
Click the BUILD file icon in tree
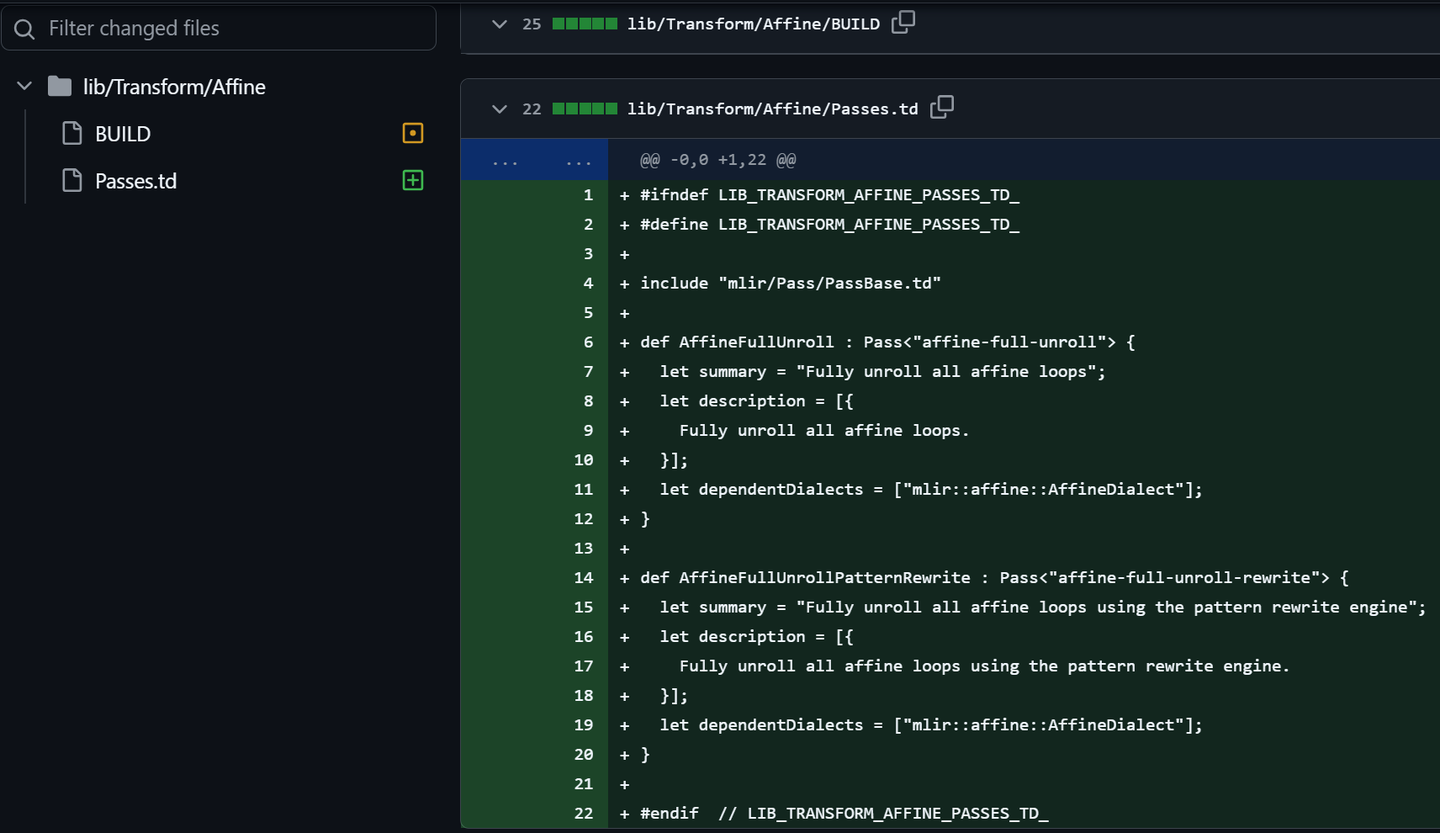pos(72,134)
